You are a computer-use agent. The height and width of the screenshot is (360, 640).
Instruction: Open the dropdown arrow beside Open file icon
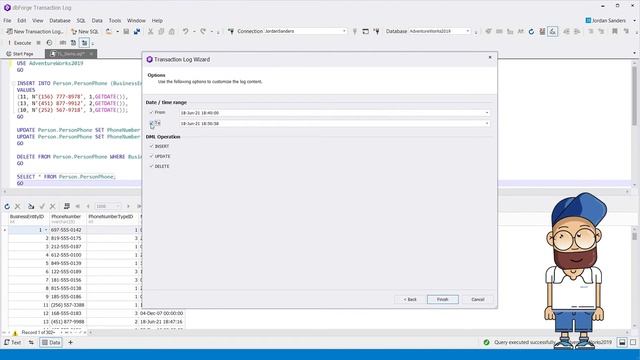point(117,31)
